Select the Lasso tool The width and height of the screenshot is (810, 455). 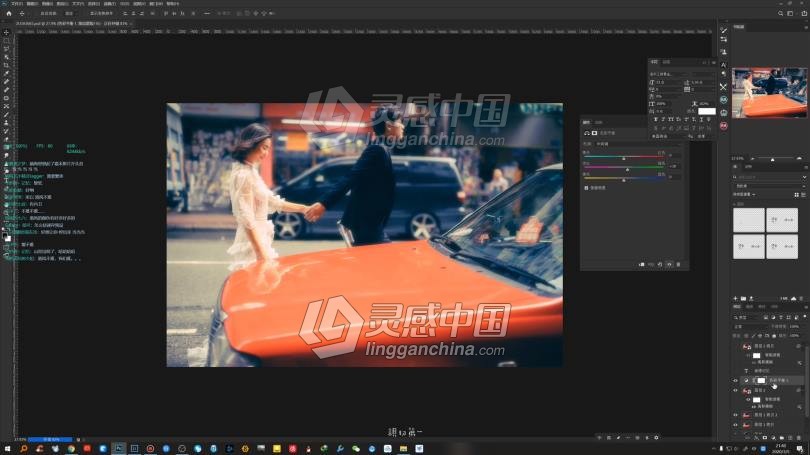pos(7,49)
